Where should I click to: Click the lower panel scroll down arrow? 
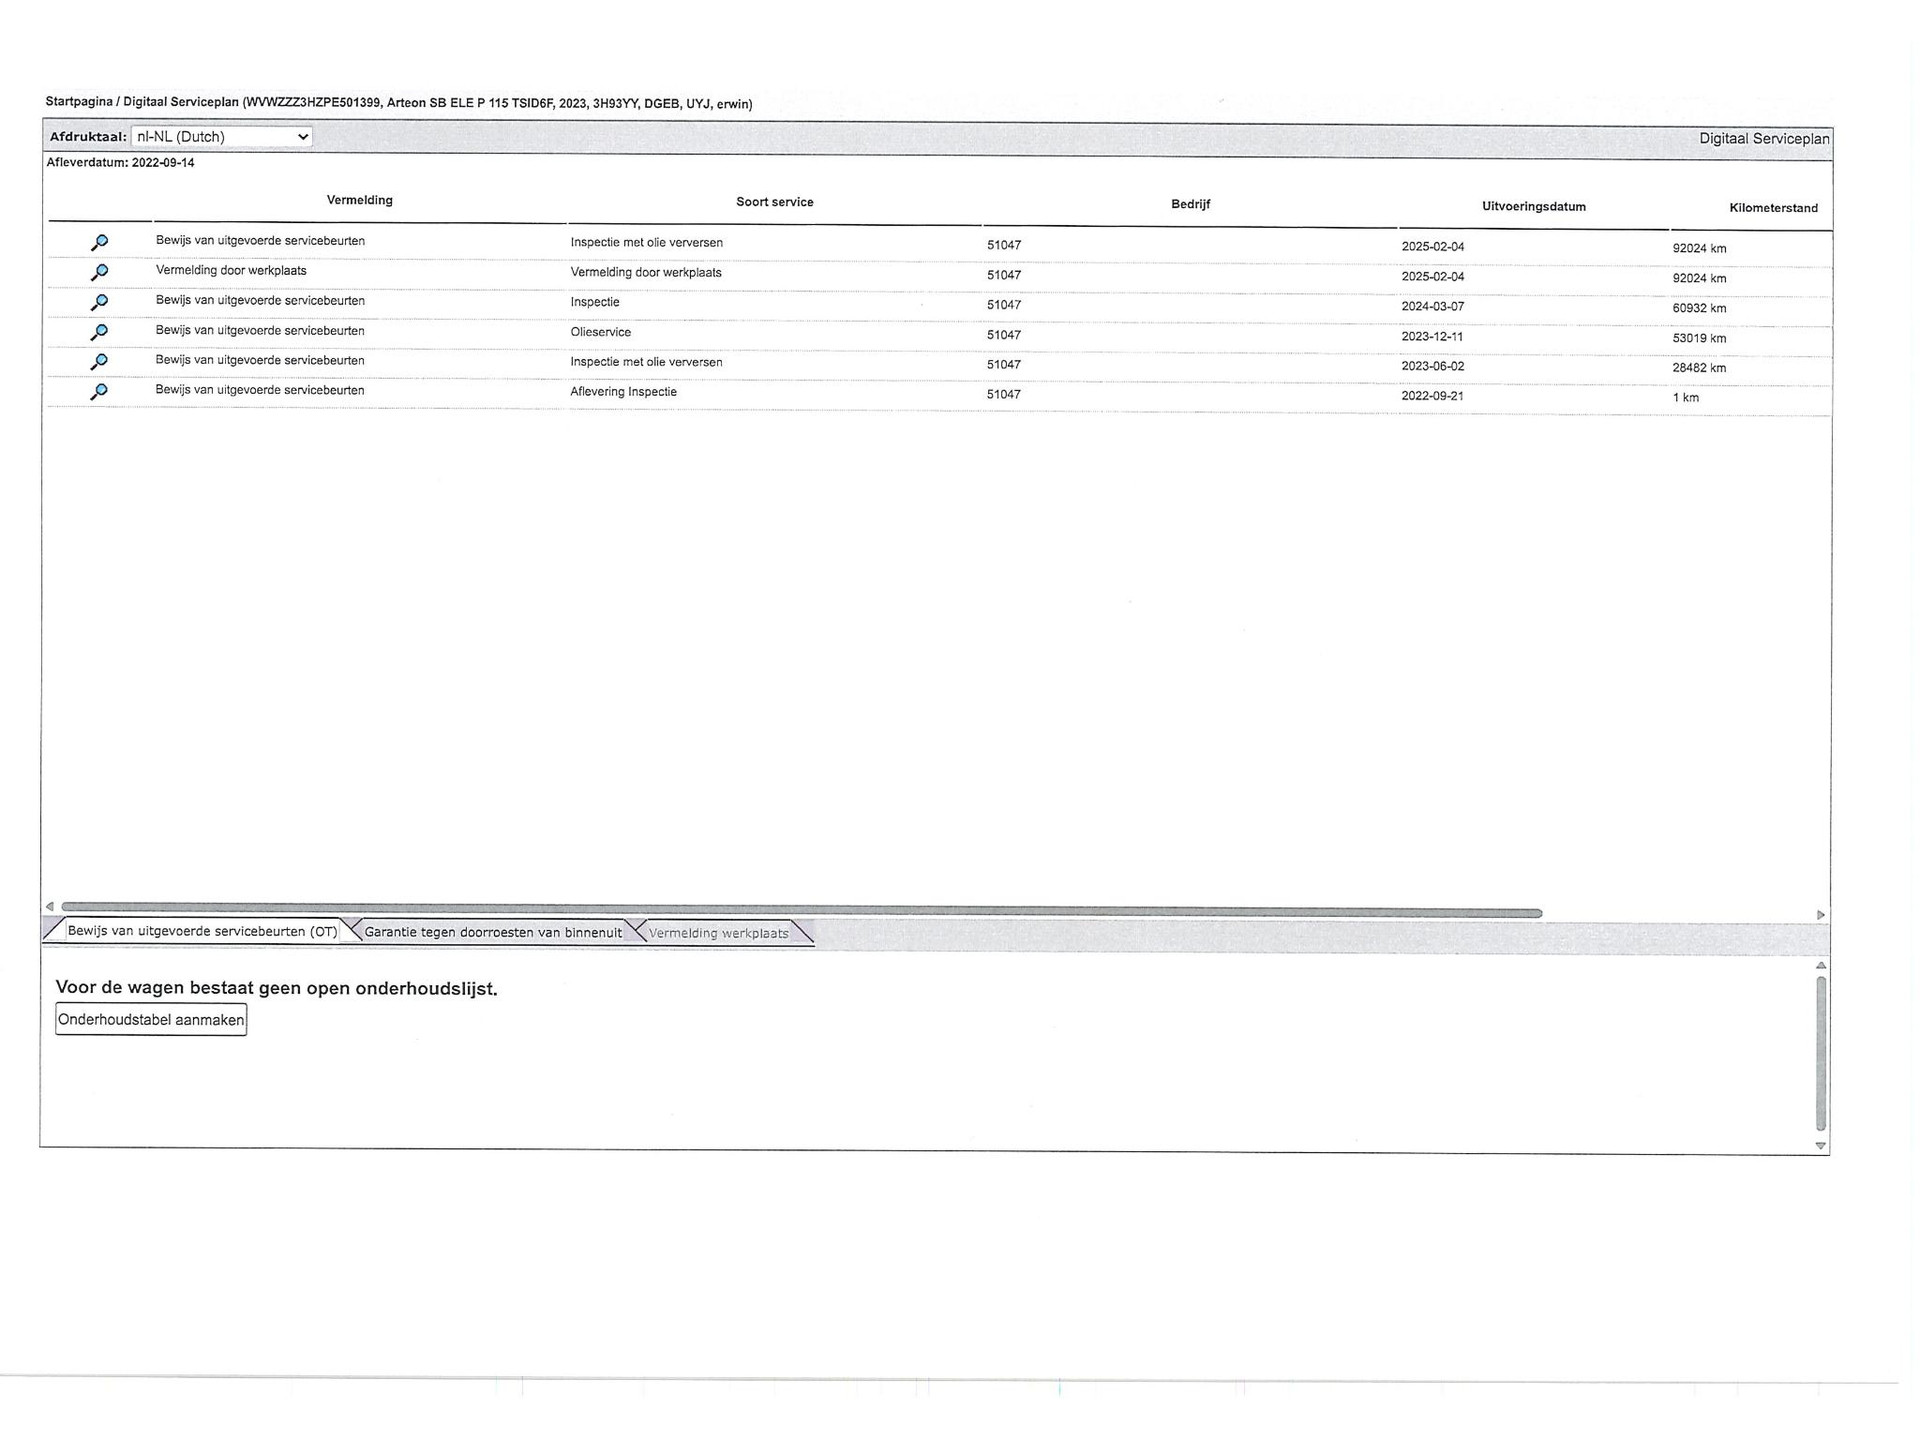[x=1820, y=1146]
